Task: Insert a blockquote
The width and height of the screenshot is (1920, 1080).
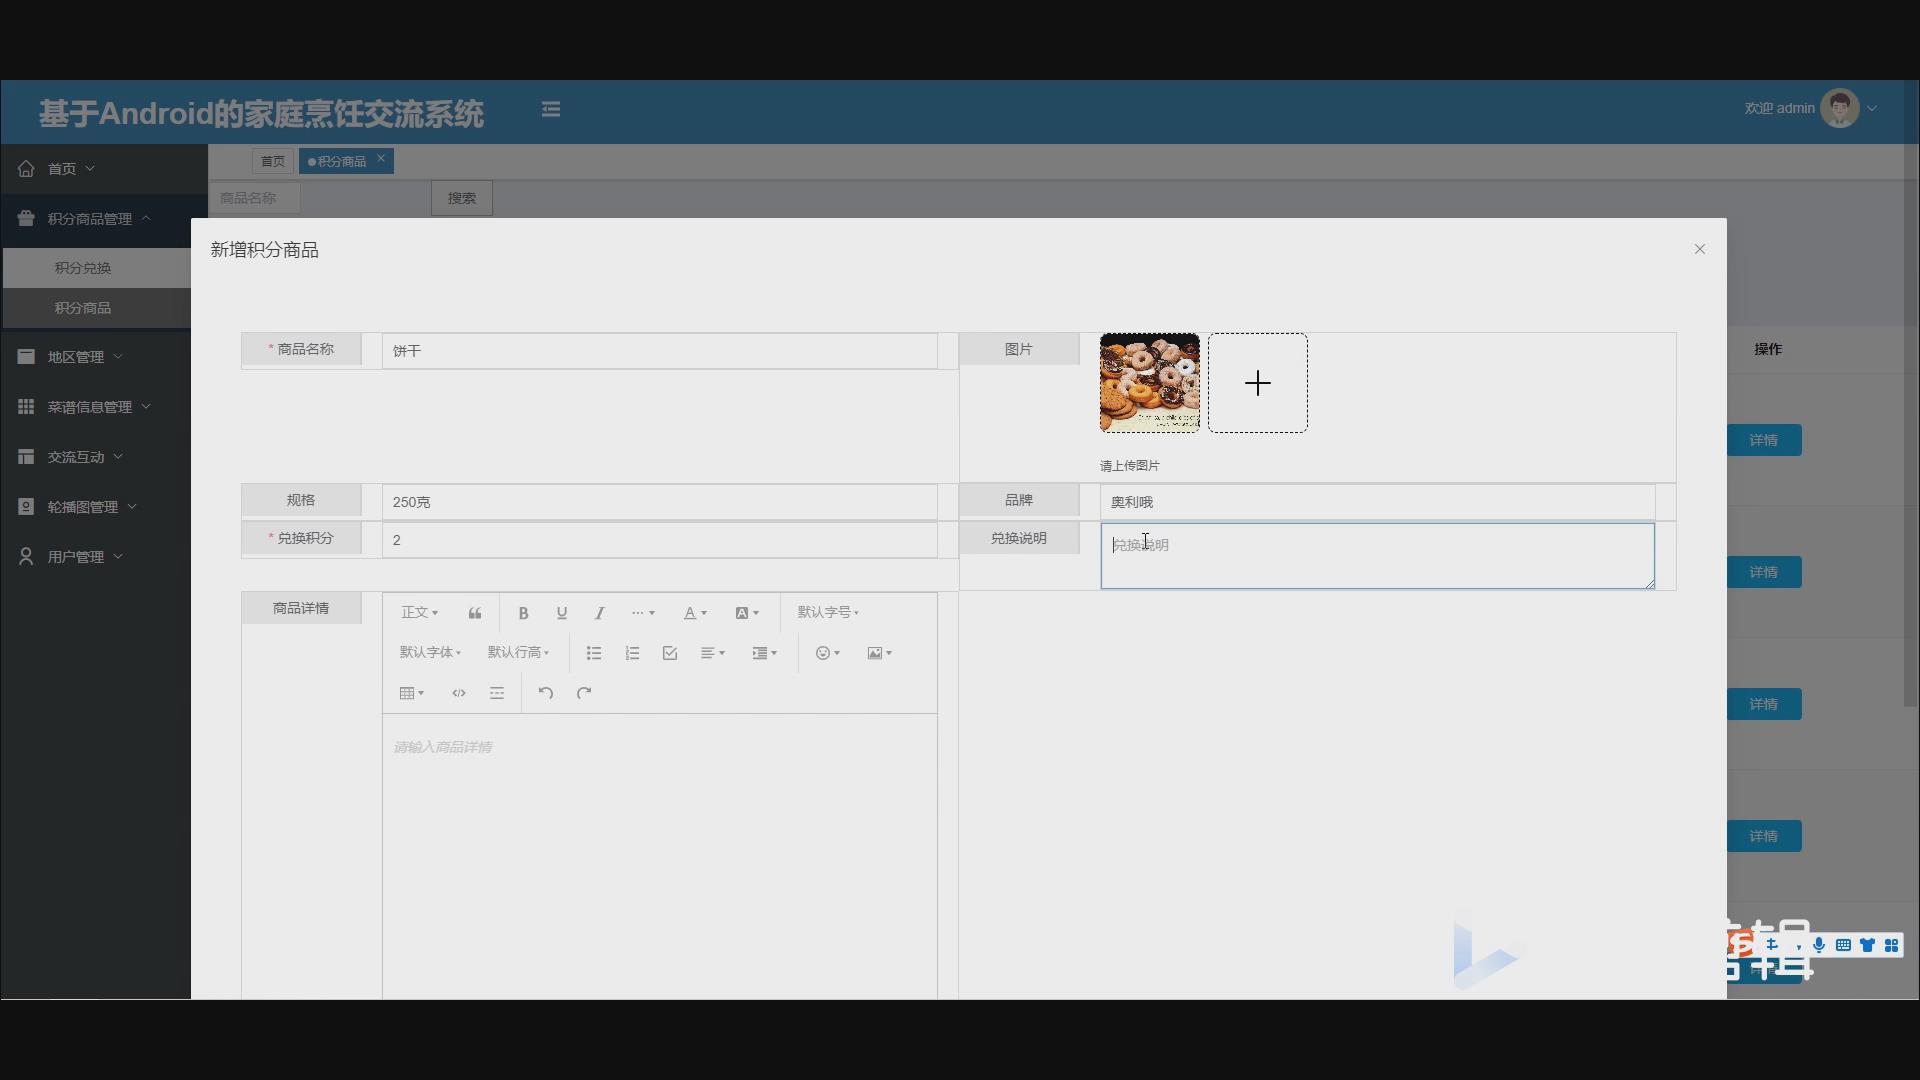Action: [x=475, y=613]
